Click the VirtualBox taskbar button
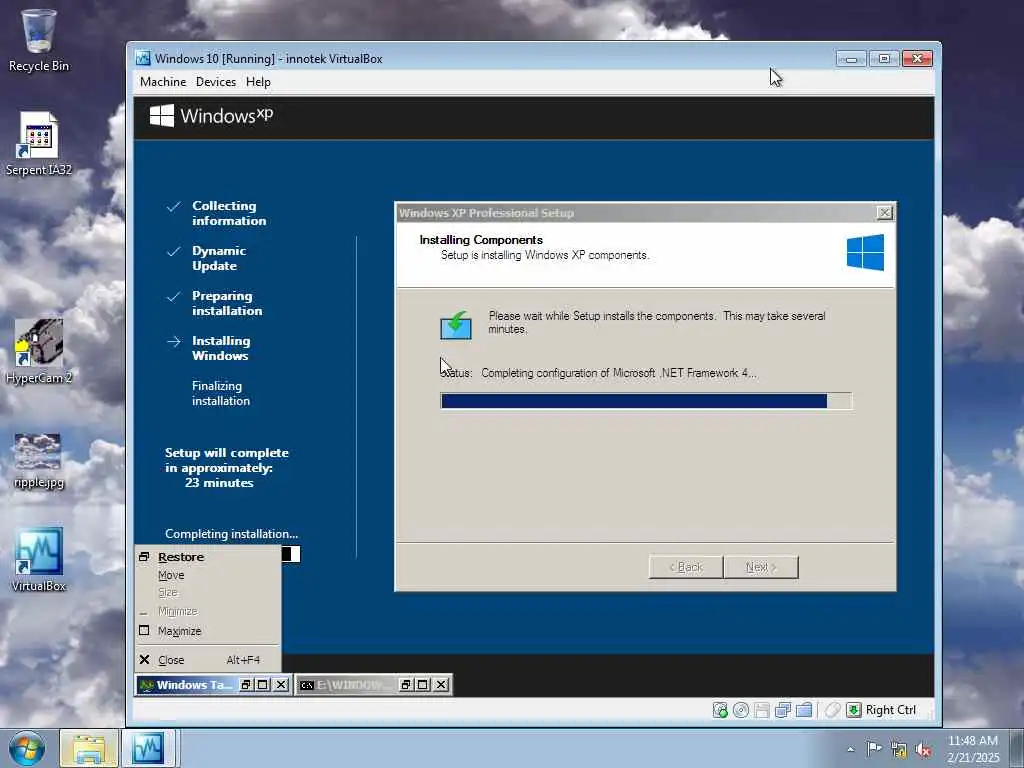The image size is (1024, 768). tap(148, 748)
